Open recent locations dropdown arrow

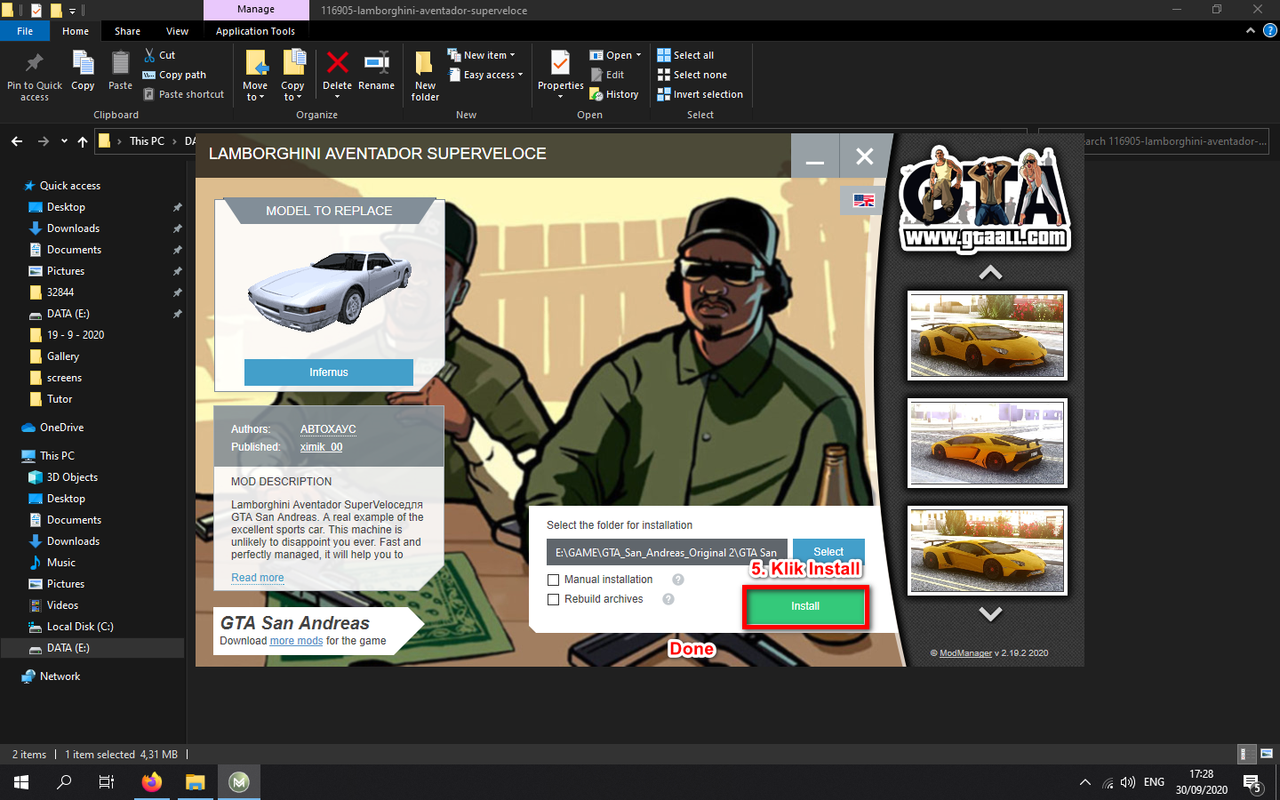[64, 141]
